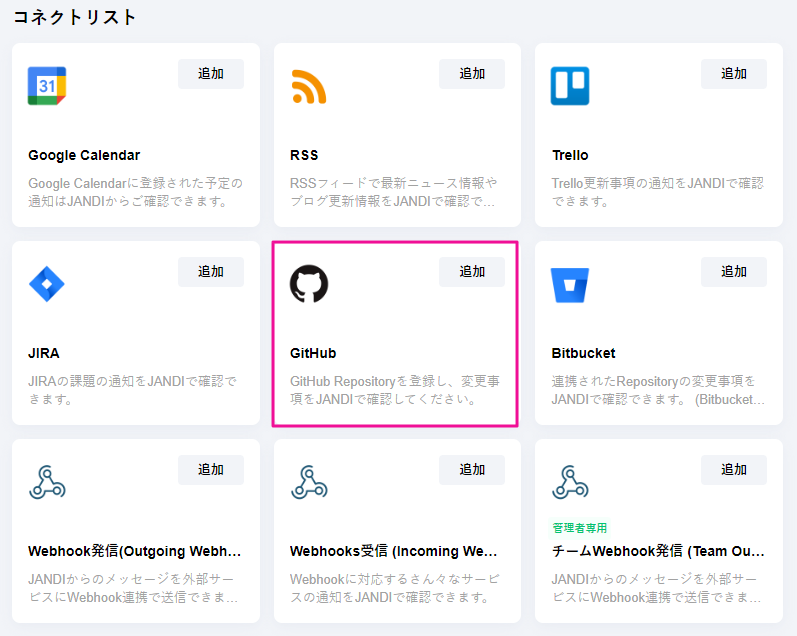Select the Trello card title

tap(570, 156)
